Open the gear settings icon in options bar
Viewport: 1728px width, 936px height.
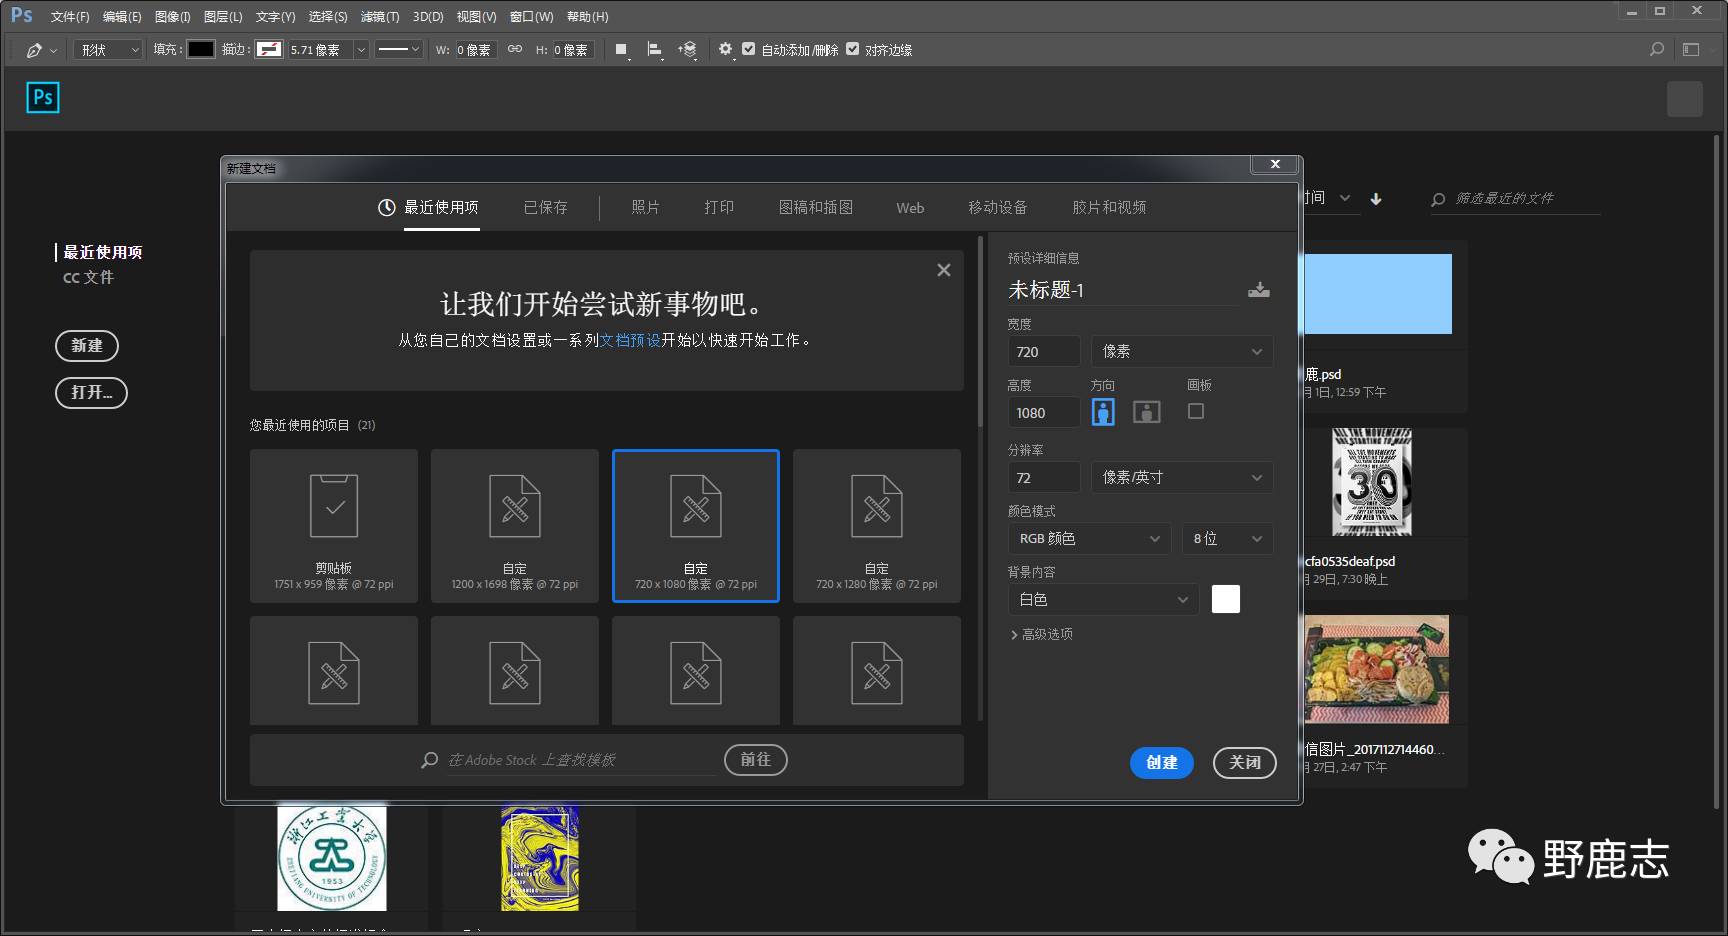click(725, 49)
